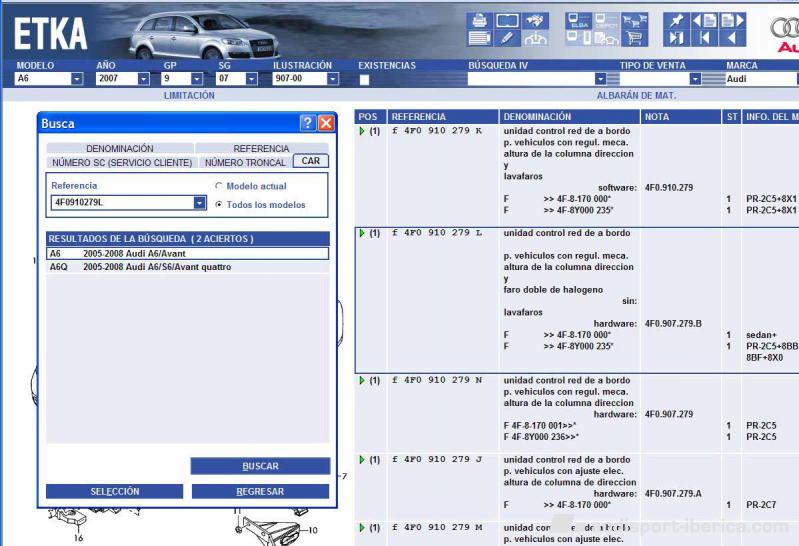Open the Referencia dropdown arrow in Busca
Image resolution: width=799 pixels, height=546 pixels.
199,203
